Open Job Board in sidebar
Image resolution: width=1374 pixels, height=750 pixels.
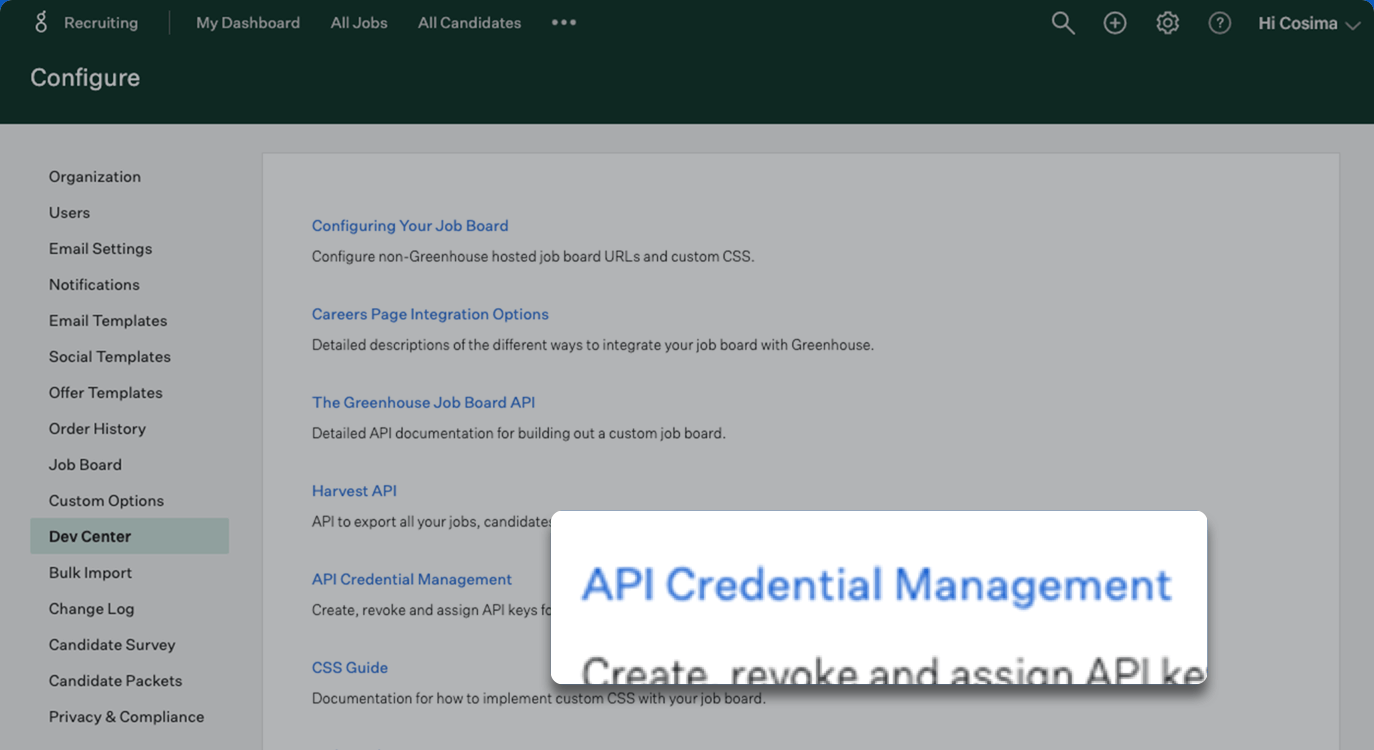[85, 465]
